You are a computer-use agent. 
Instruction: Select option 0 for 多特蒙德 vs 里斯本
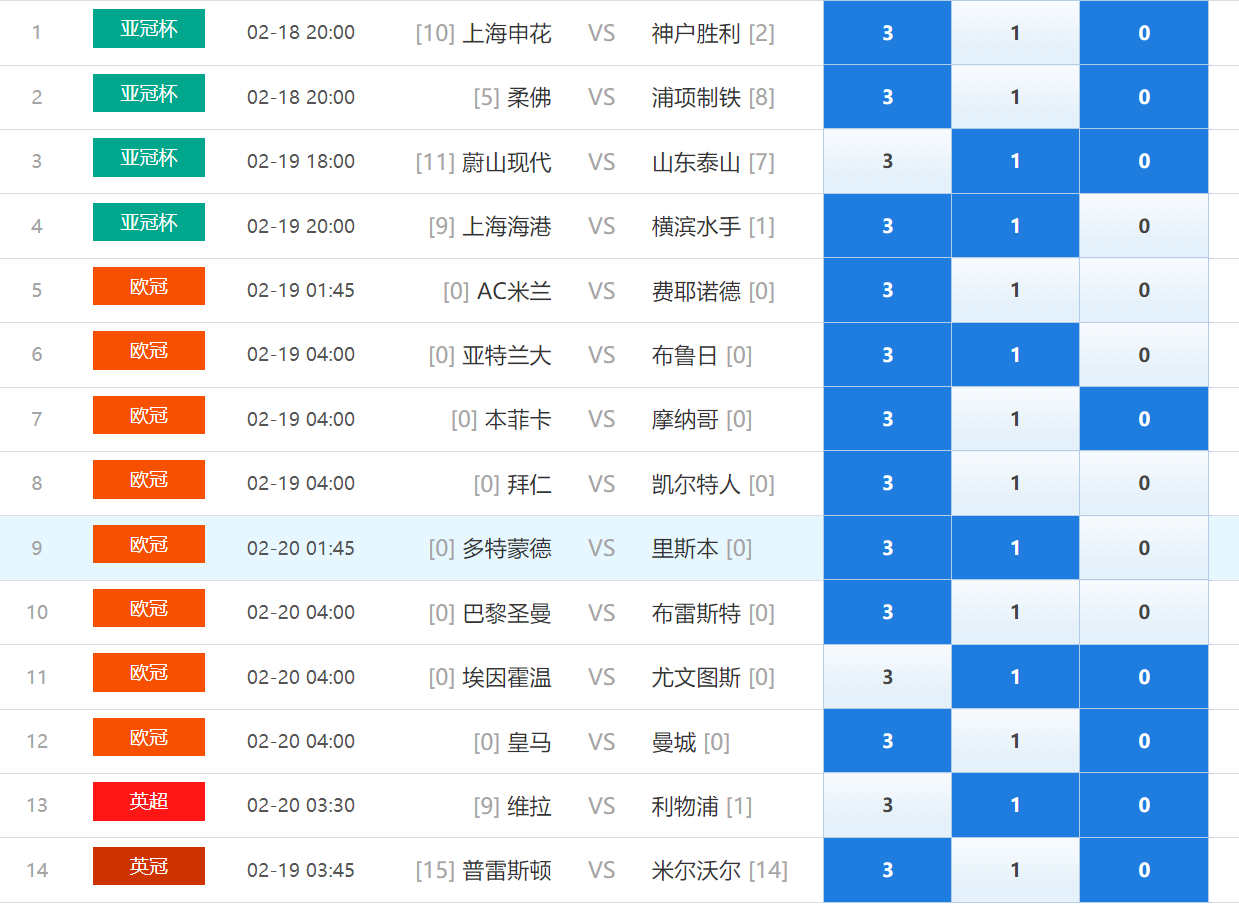coord(1144,548)
